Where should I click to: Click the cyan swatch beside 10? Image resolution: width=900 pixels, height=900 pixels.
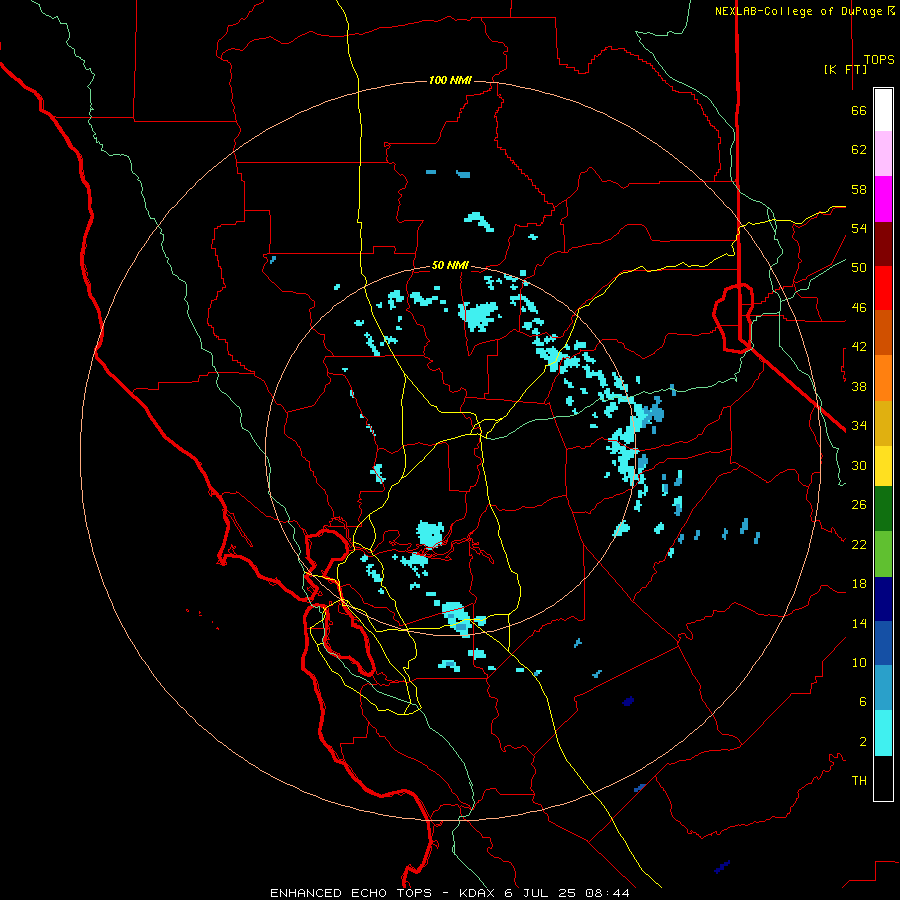(883, 733)
